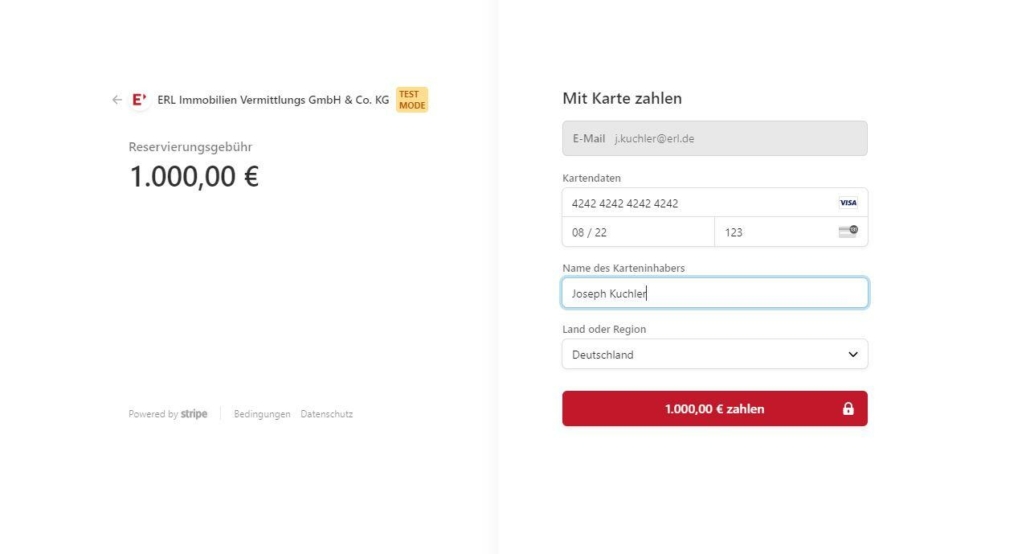Image resolution: width=1030 pixels, height=554 pixels.
Task: Click the stripe logo in footer
Action: pos(194,414)
